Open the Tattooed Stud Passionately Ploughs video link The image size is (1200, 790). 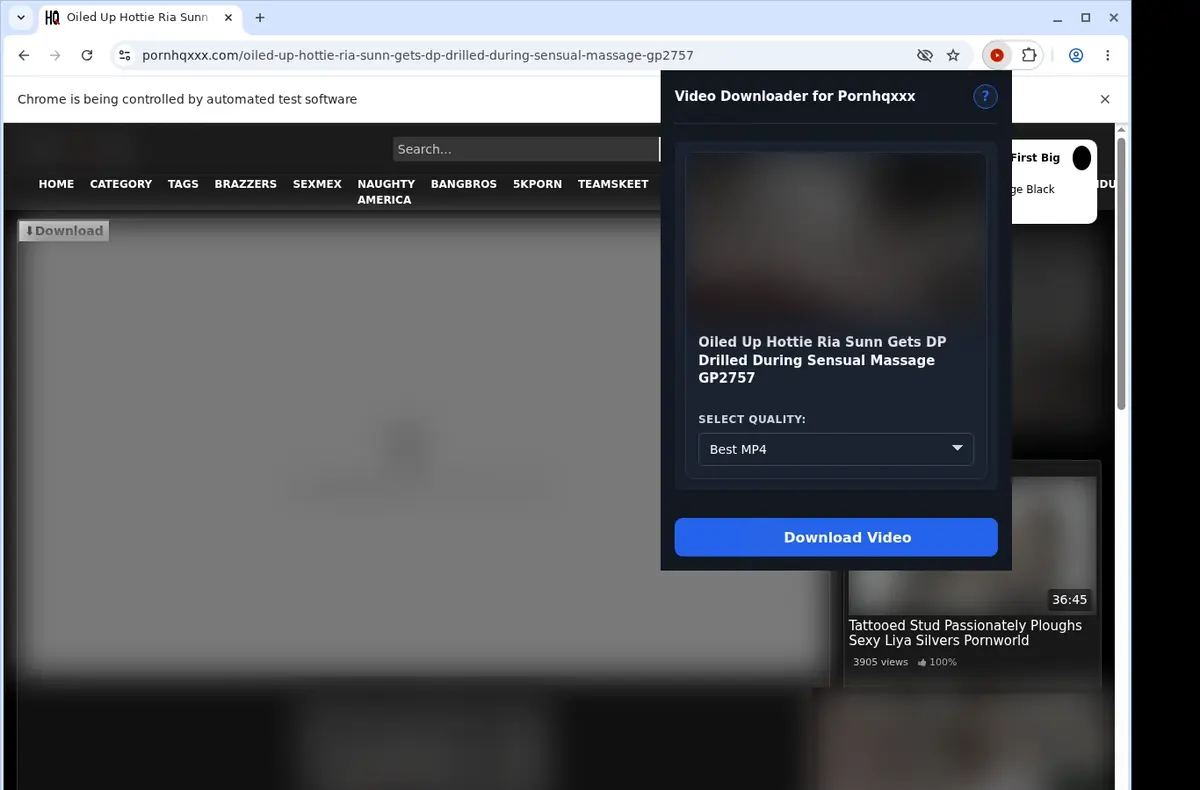[x=965, y=633]
